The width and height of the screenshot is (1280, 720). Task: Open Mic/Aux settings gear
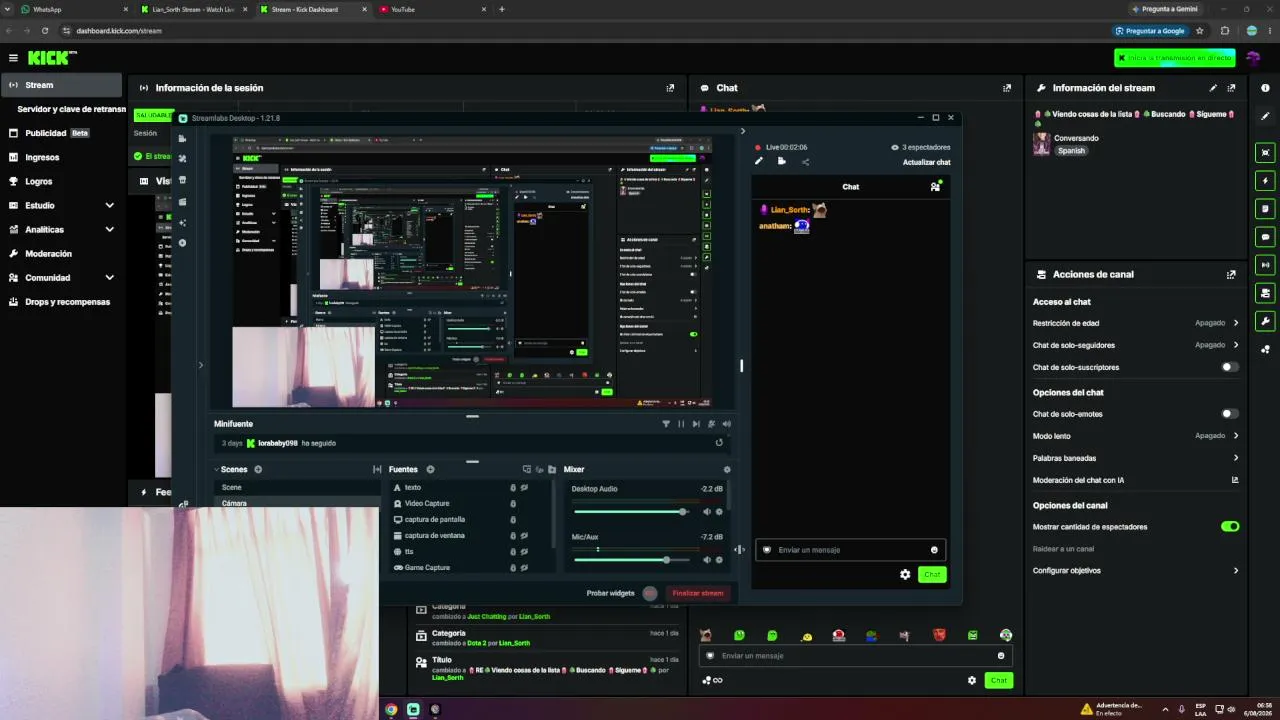(x=719, y=560)
